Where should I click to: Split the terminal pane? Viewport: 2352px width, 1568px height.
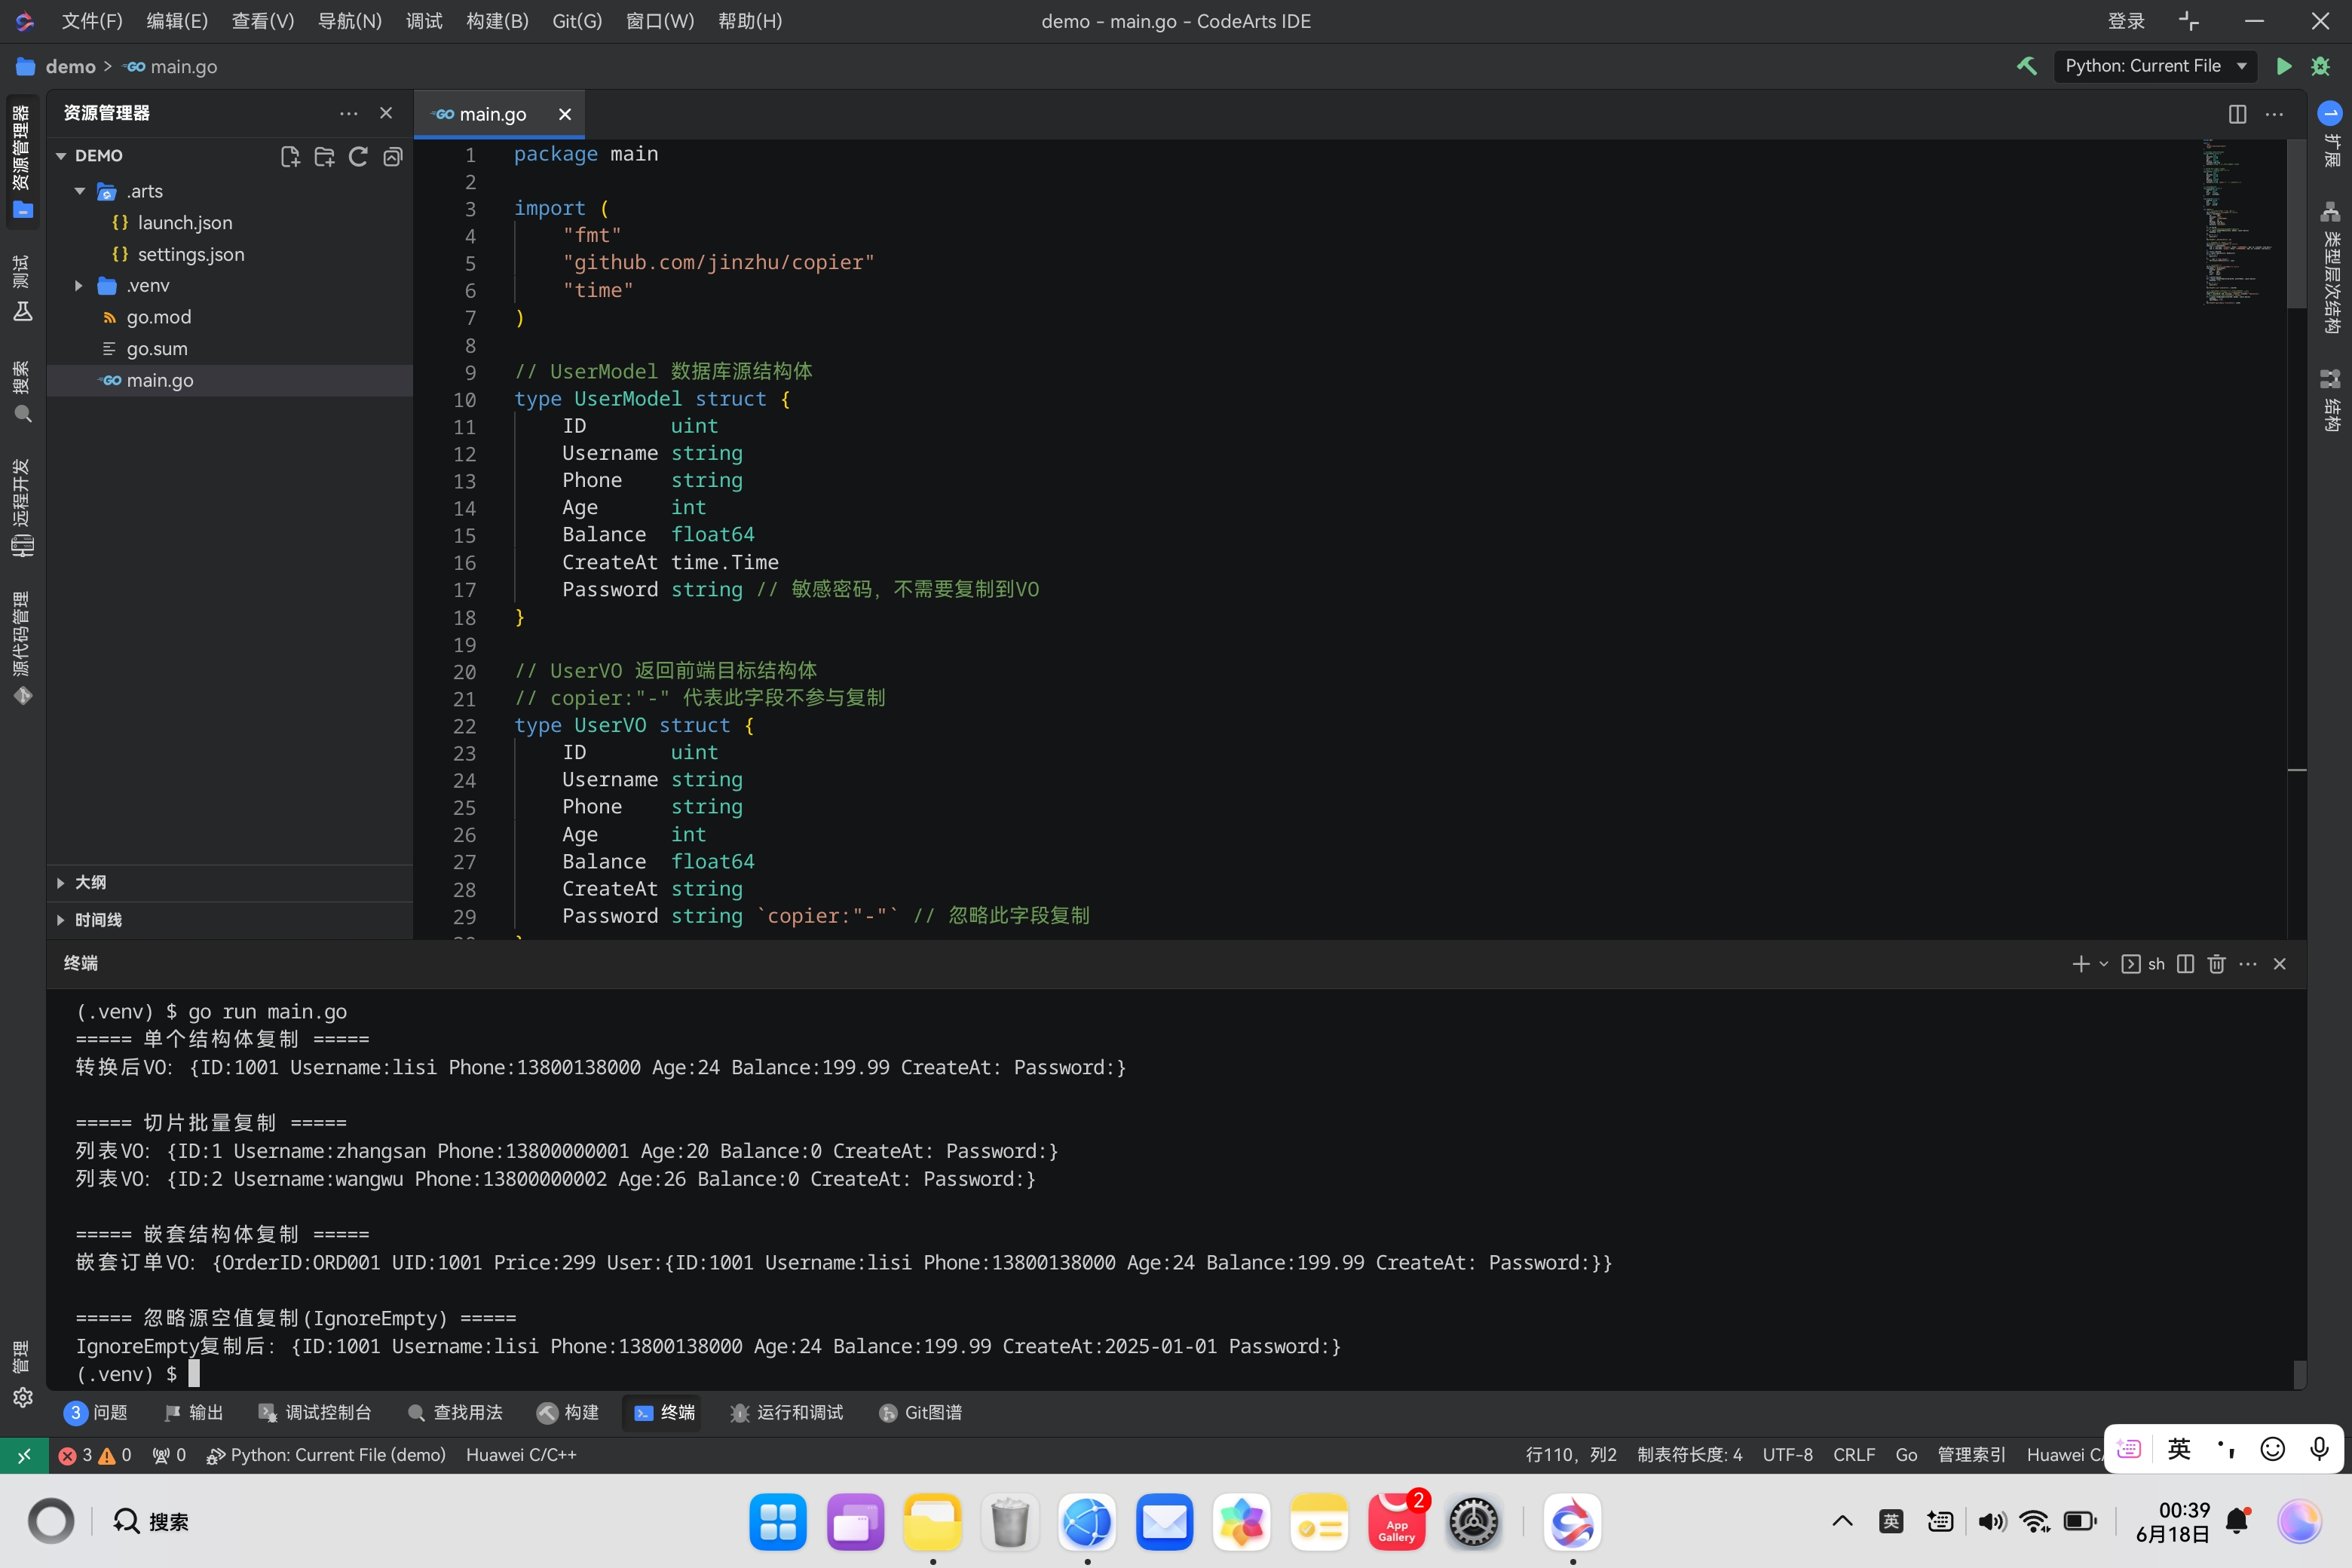[2185, 964]
